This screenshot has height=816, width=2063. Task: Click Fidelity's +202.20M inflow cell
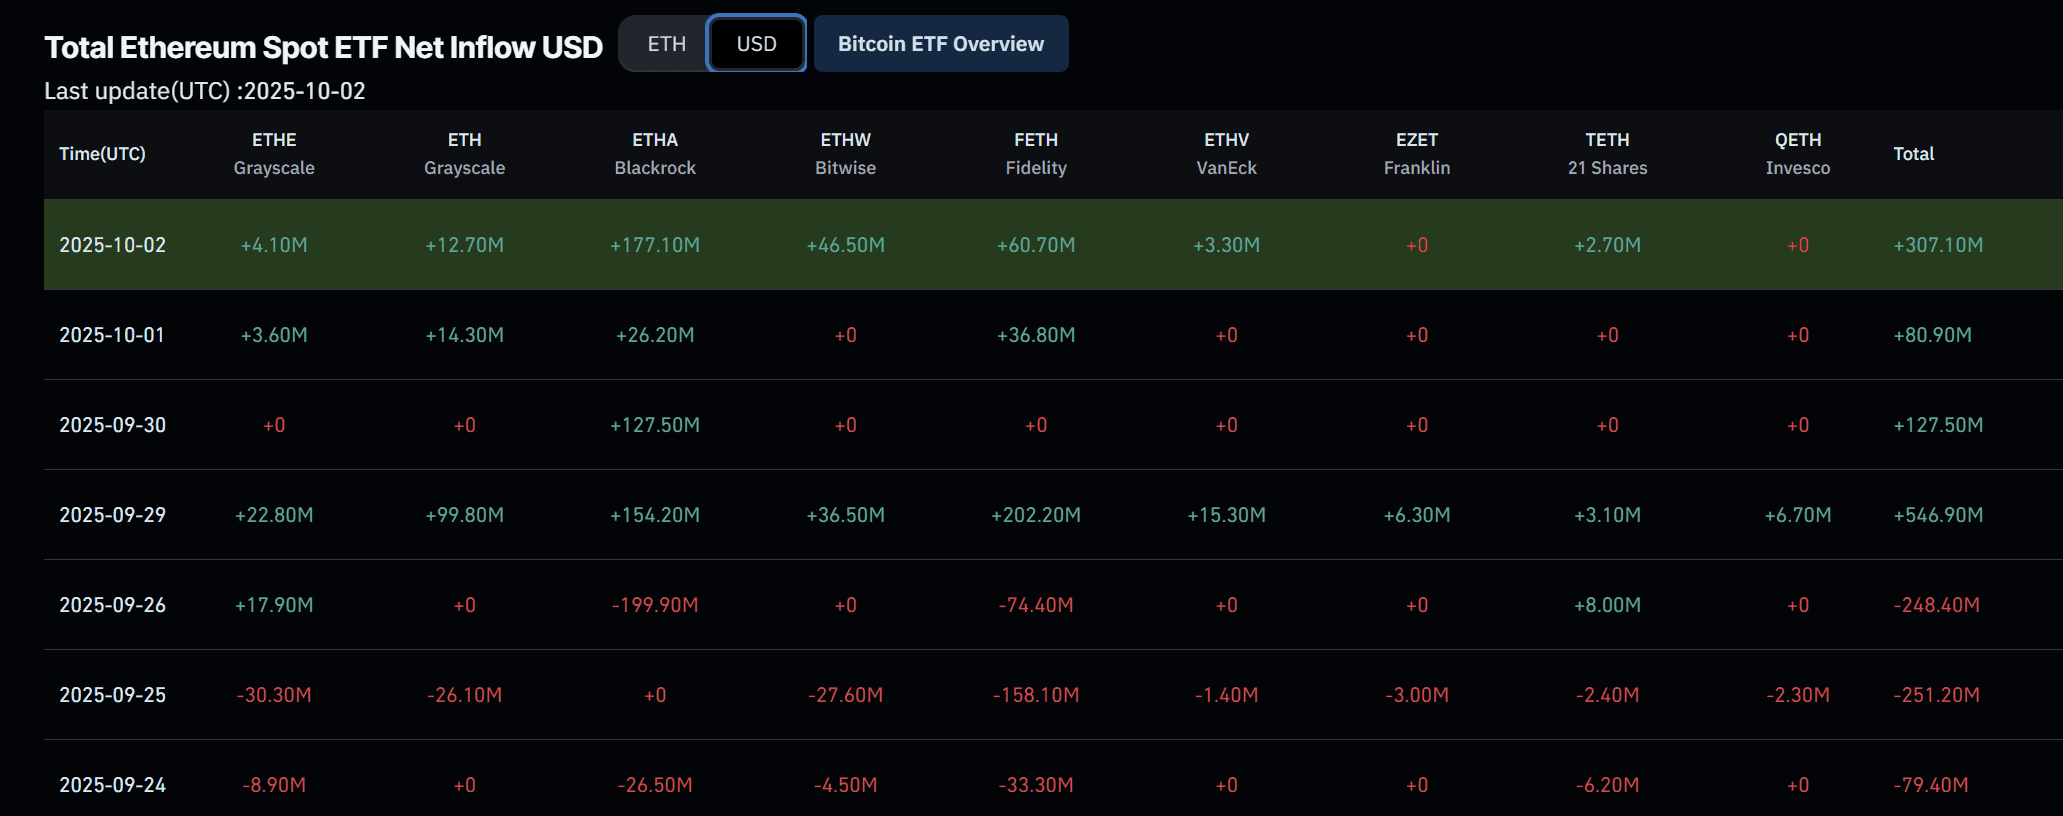pyautogui.click(x=1036, y=515)
